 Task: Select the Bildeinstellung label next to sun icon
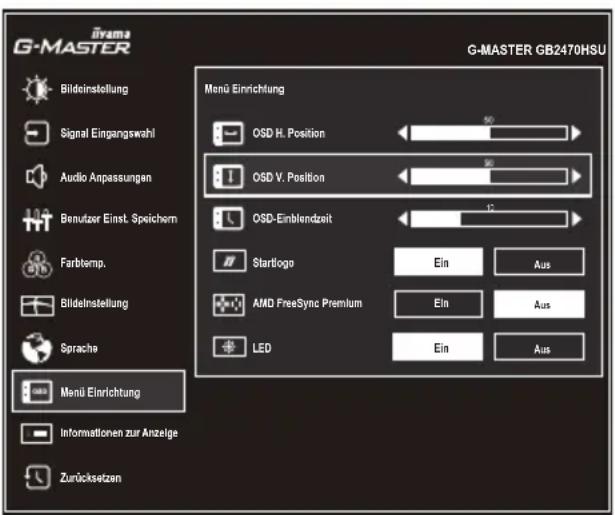pos(94,89)
